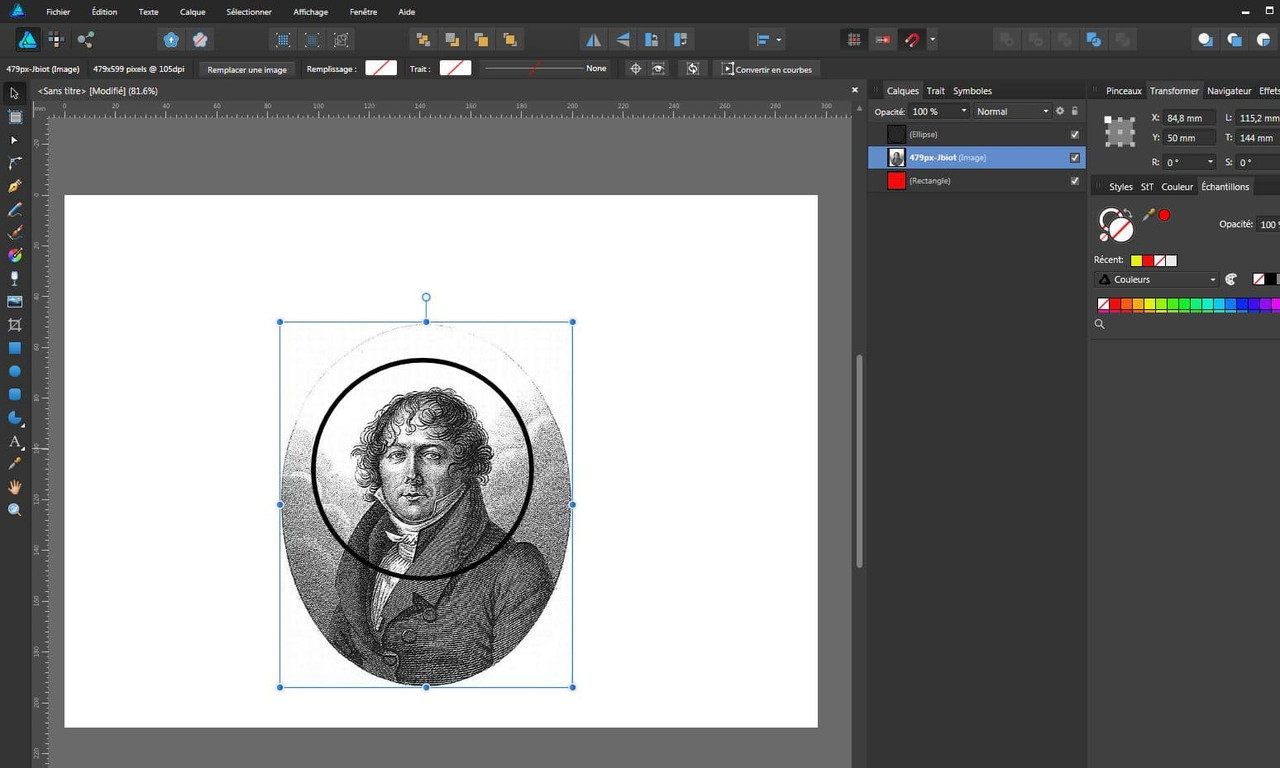
Task: Select the Pencil tool
Action: pyautogui.click(x=15, y=209)
